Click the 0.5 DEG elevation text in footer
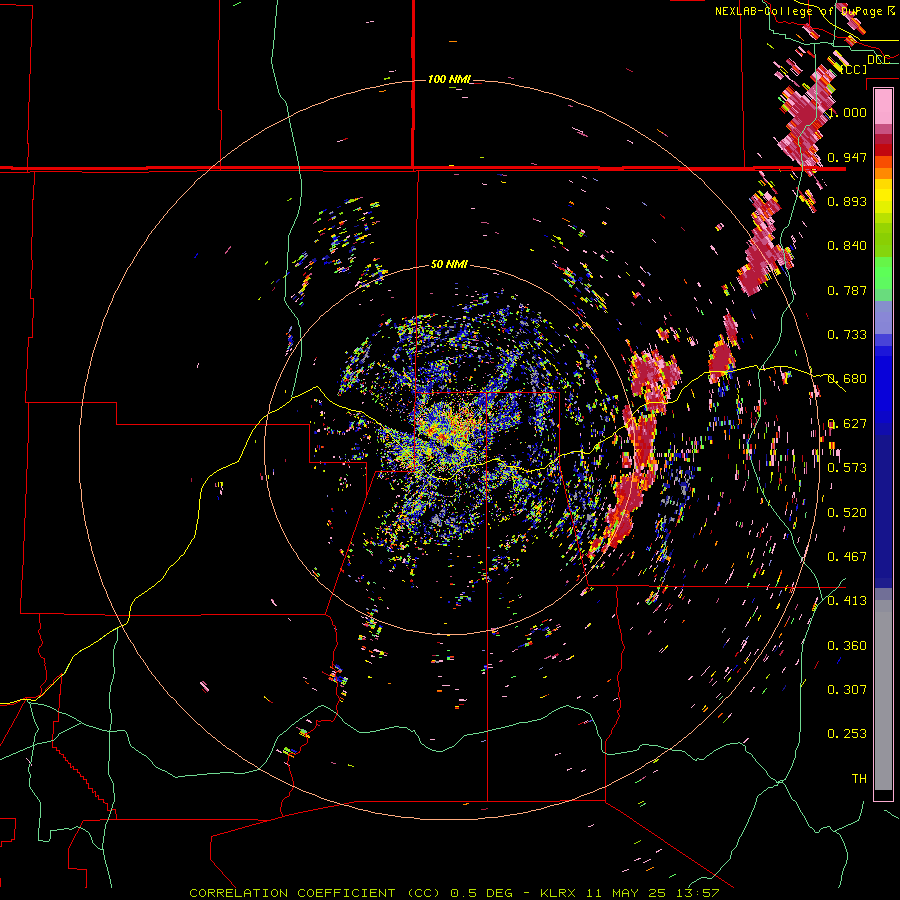The image size is (900, 900). tap(481, 893)
